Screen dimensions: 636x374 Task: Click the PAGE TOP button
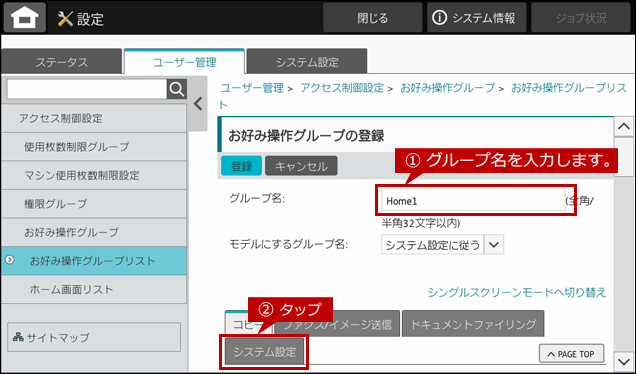[x=571, y=354]
